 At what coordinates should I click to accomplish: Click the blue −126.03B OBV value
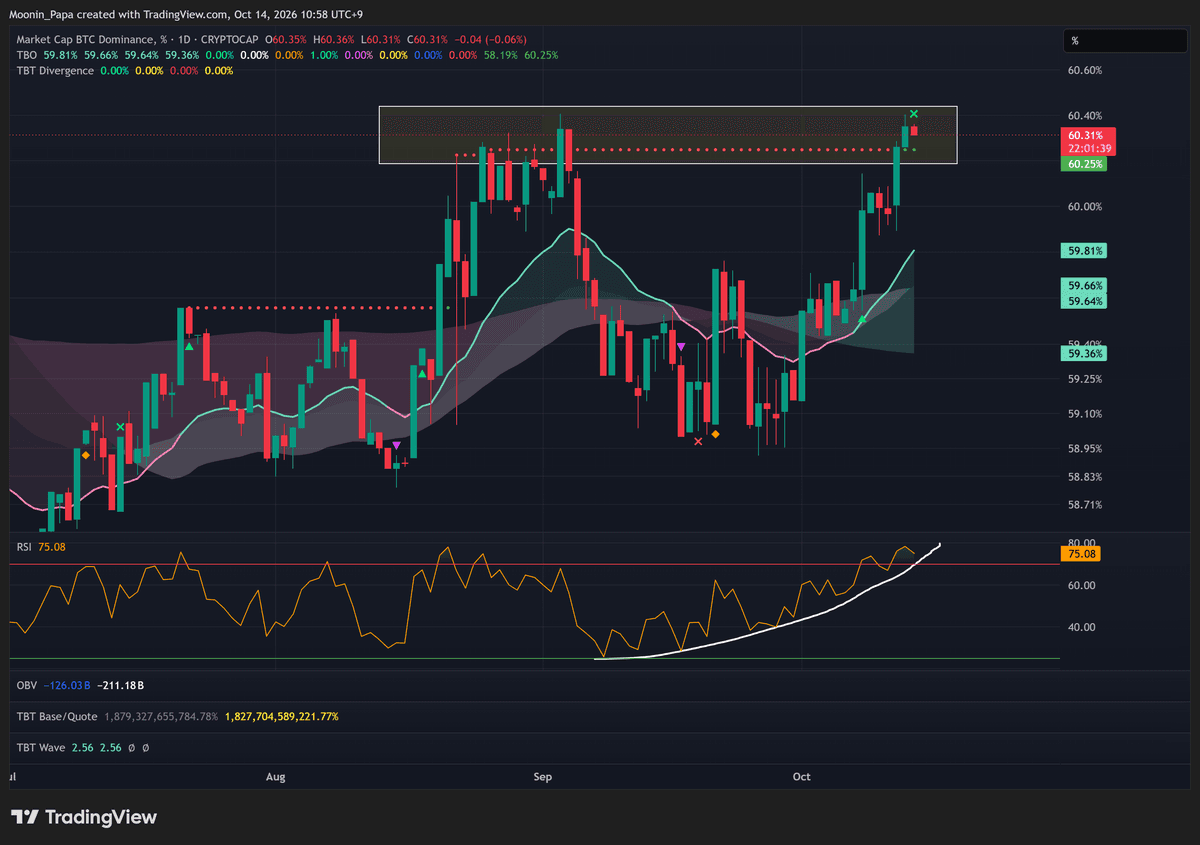(67, 686)
